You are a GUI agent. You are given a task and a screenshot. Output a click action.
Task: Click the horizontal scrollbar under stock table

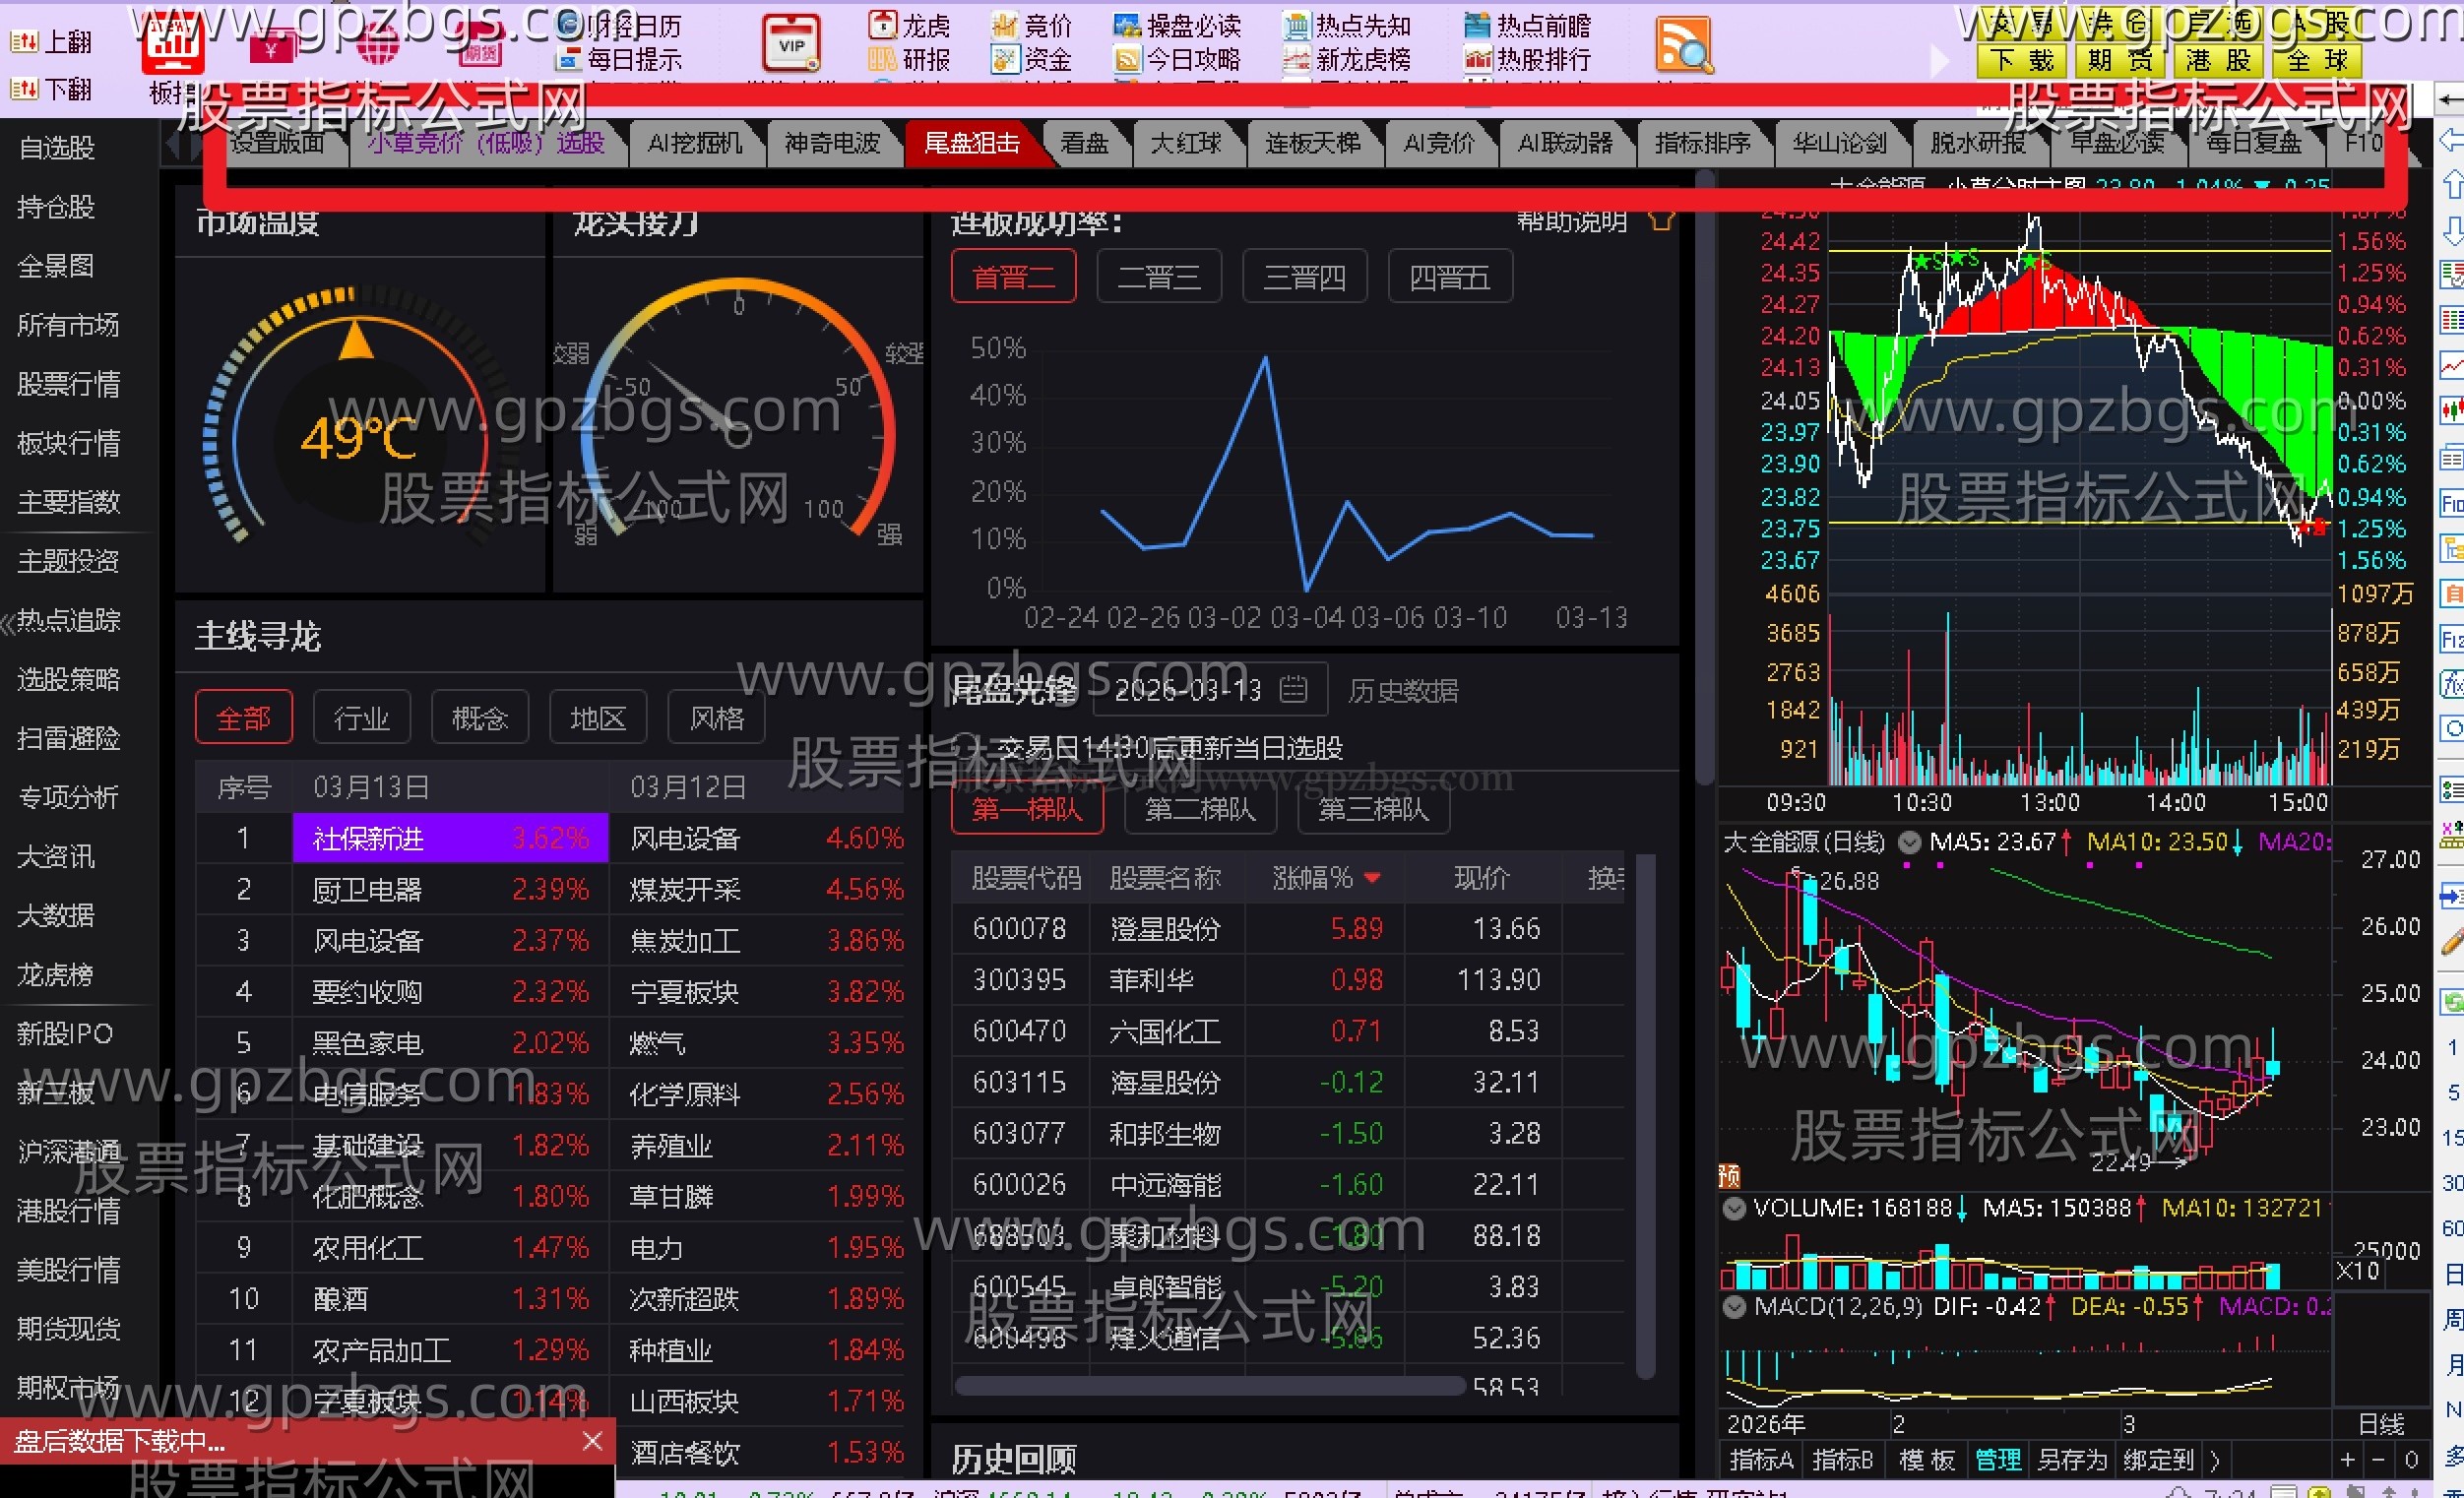(x=1209, y=1386)
